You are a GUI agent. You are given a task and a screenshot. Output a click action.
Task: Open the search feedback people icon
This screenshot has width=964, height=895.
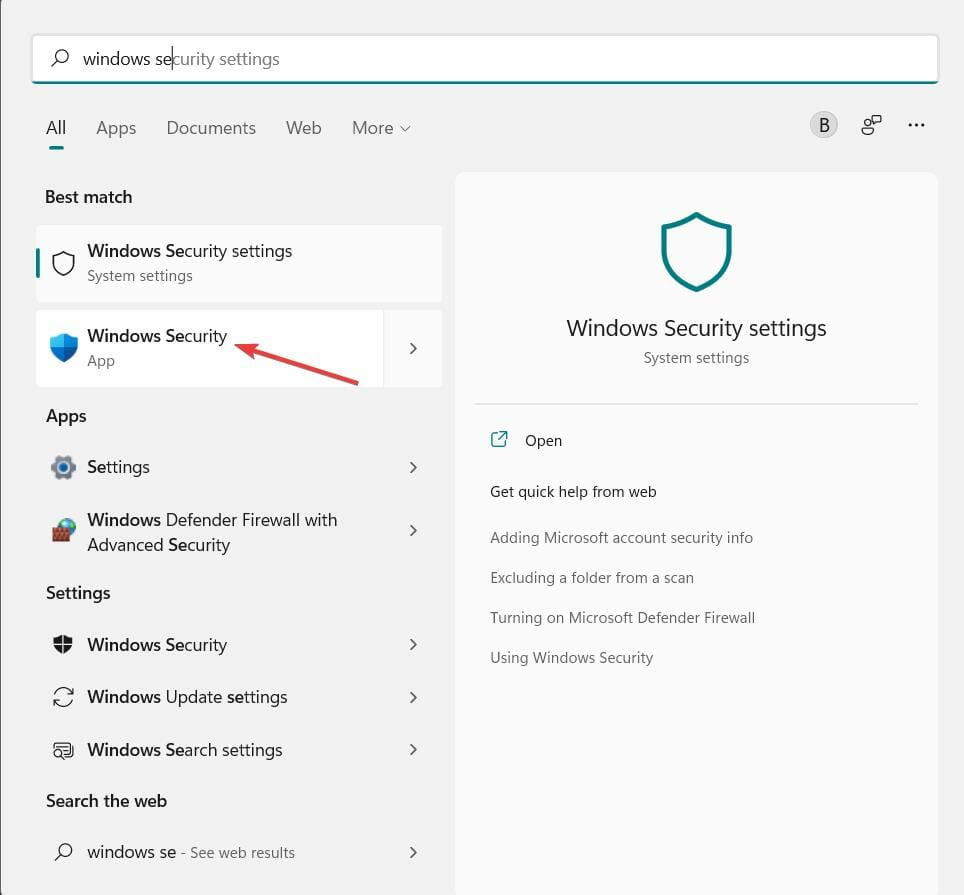pos(871,125)
